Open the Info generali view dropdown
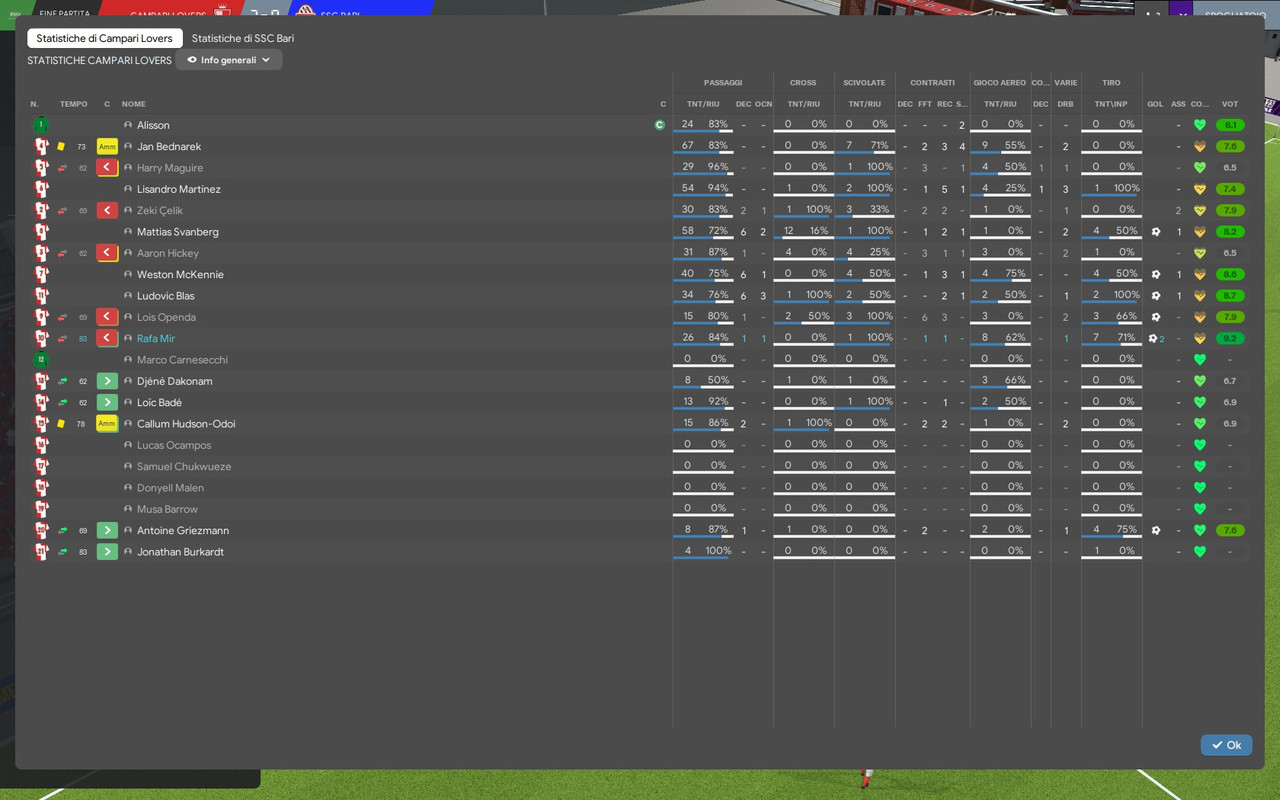The image size is (1280, 800). [229, 60]
